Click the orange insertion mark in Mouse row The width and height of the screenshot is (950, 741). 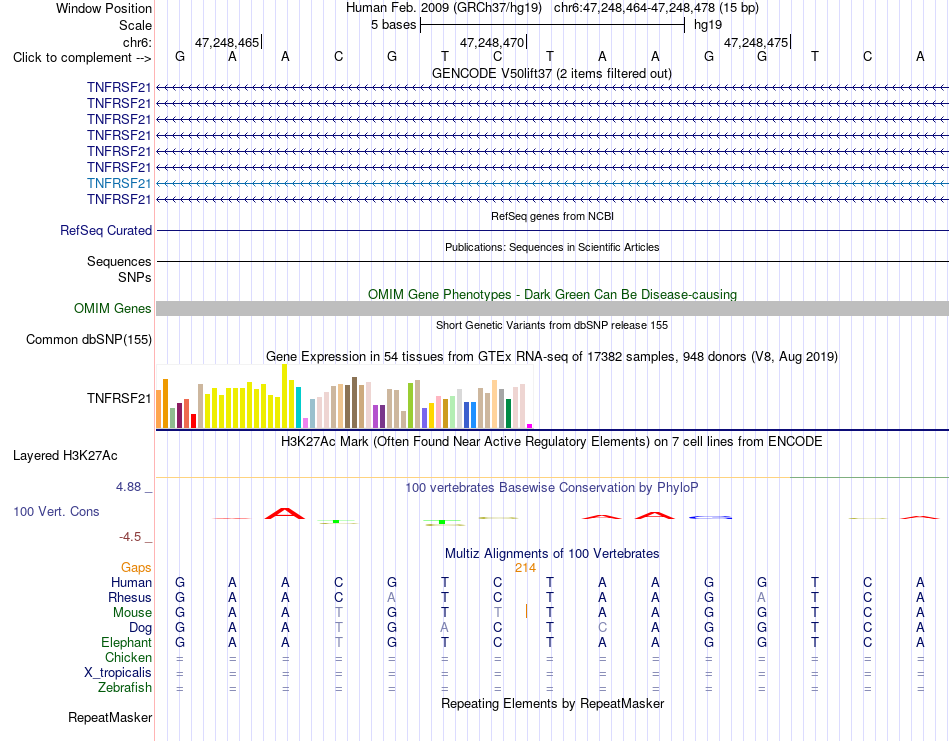click(x=526, y=611)
